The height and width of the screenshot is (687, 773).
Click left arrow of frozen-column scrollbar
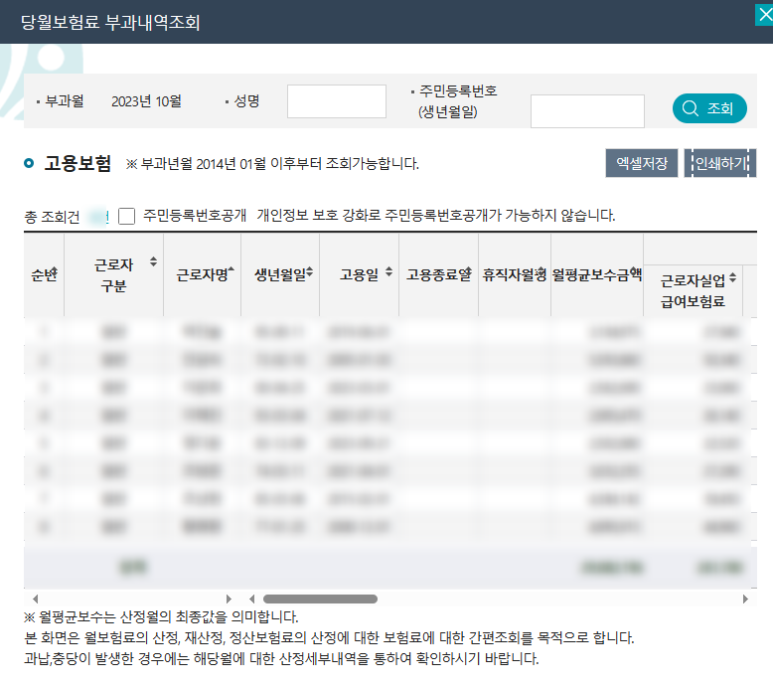coord(35,599)
